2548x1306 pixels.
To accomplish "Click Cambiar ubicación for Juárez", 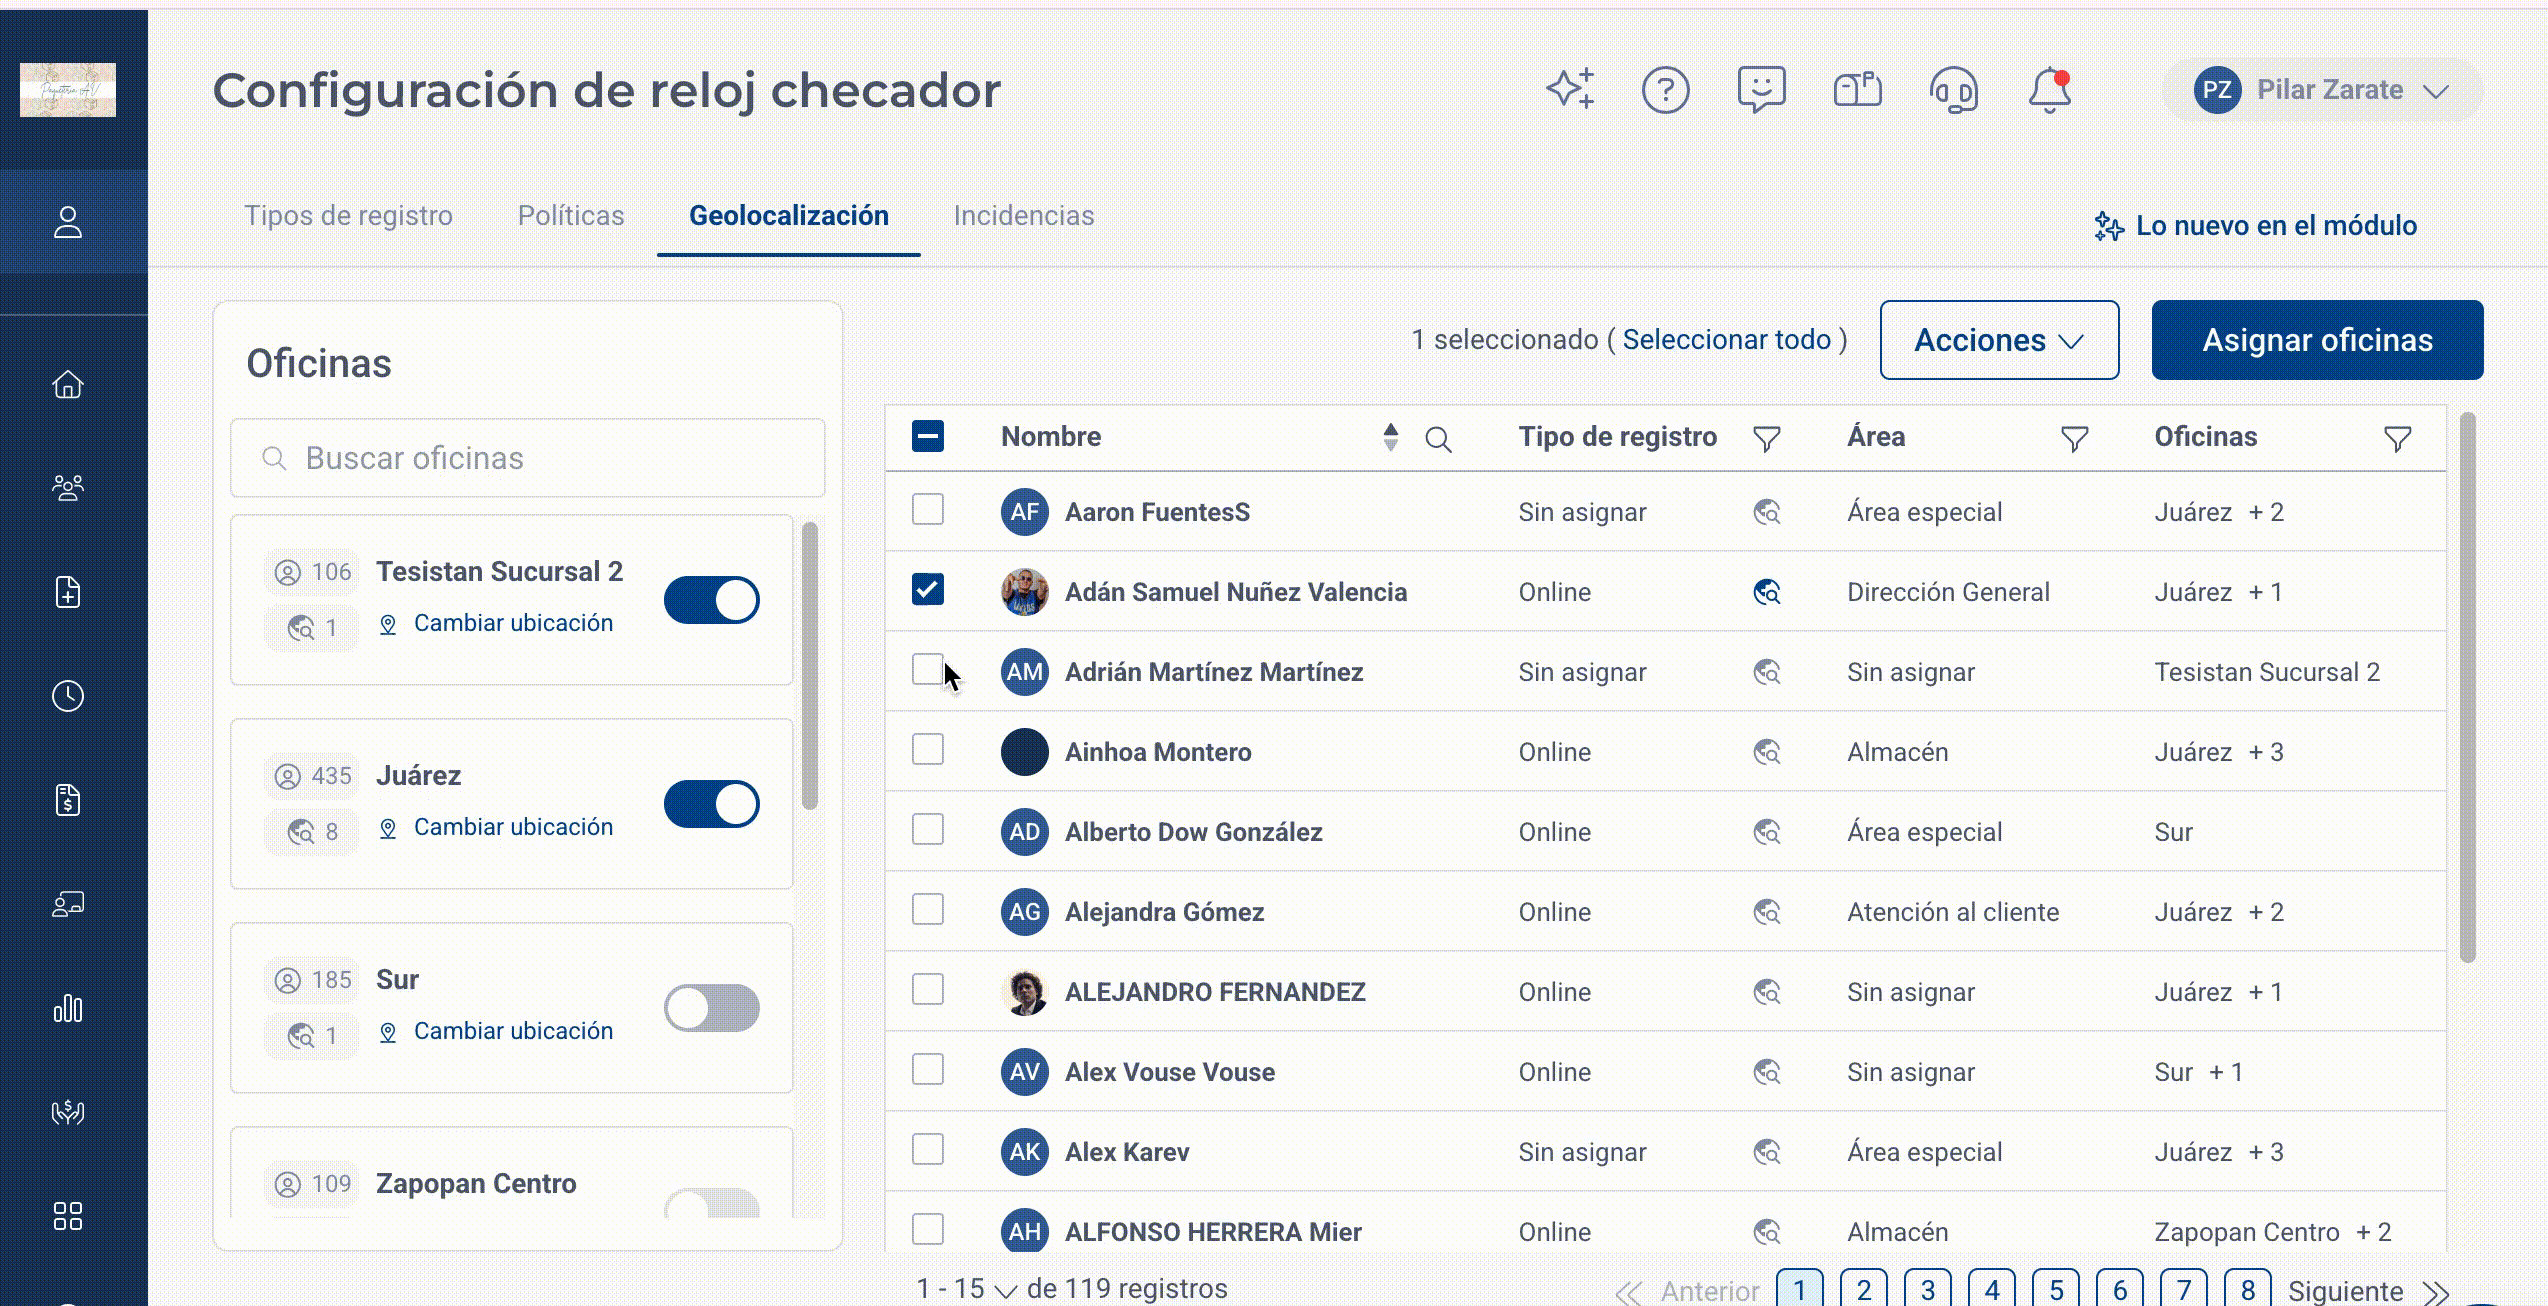I will click(x=496, y=828).
